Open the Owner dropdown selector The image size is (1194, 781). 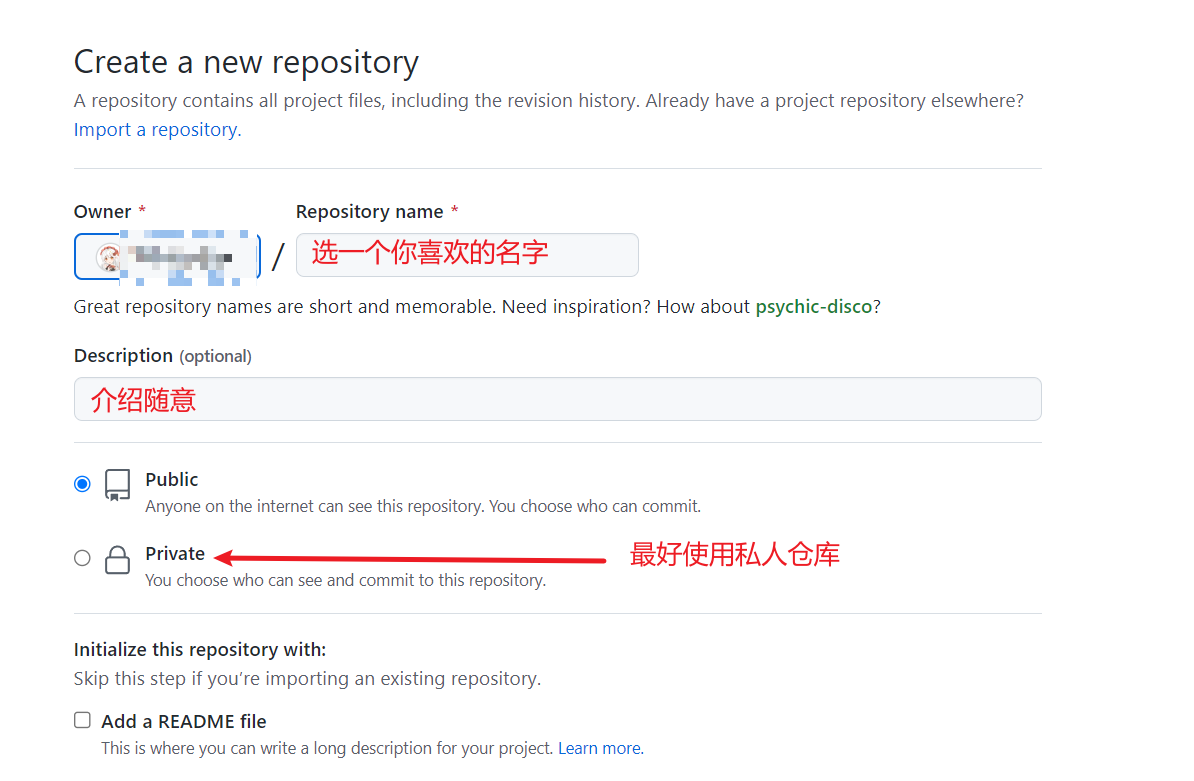coord(167,257)
